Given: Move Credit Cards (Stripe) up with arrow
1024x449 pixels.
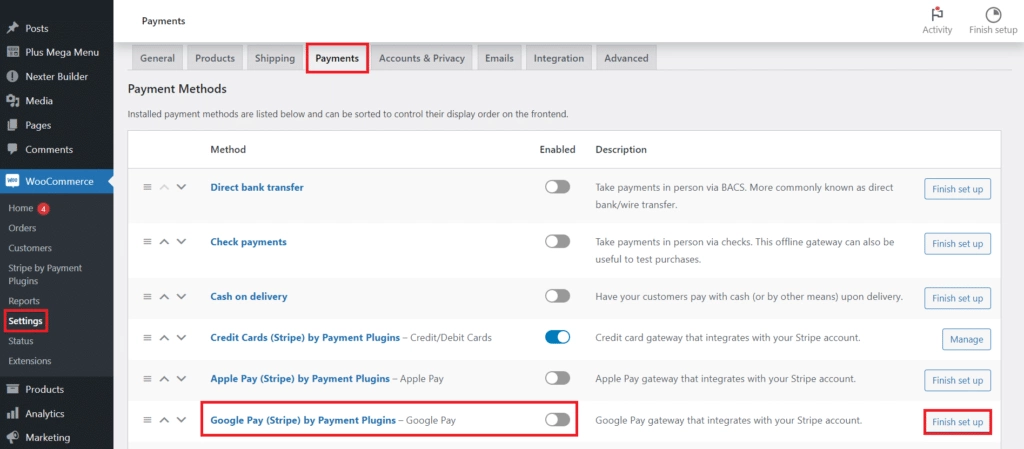Looking at the screenshot, I should point(165,337).
